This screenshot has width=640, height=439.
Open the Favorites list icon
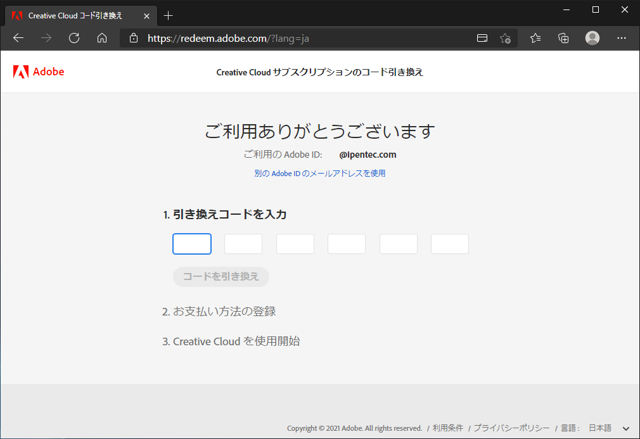[x=535, y=38]
